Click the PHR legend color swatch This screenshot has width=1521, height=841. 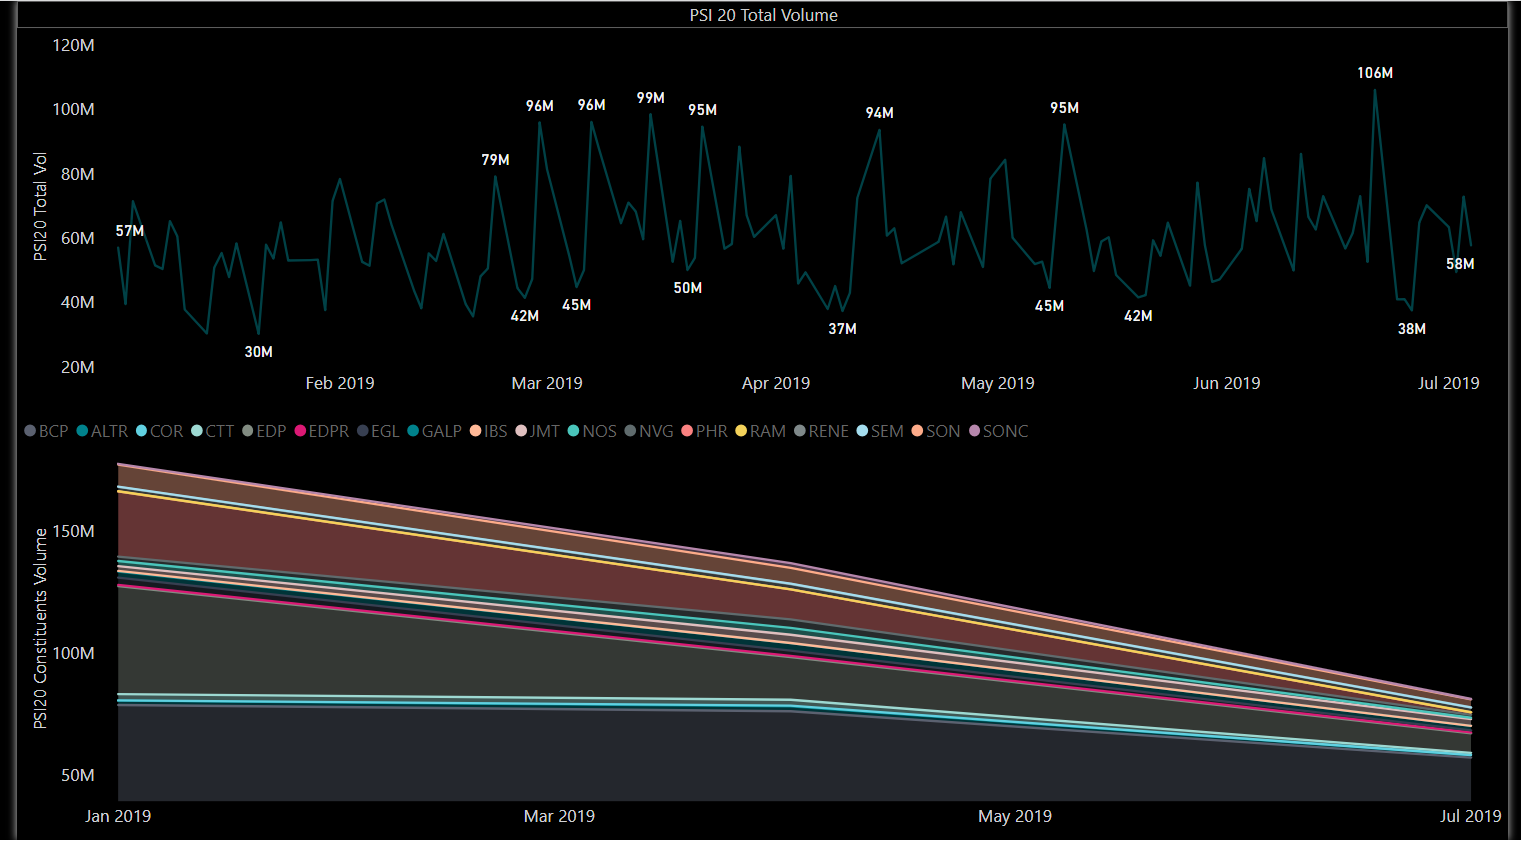687,431
